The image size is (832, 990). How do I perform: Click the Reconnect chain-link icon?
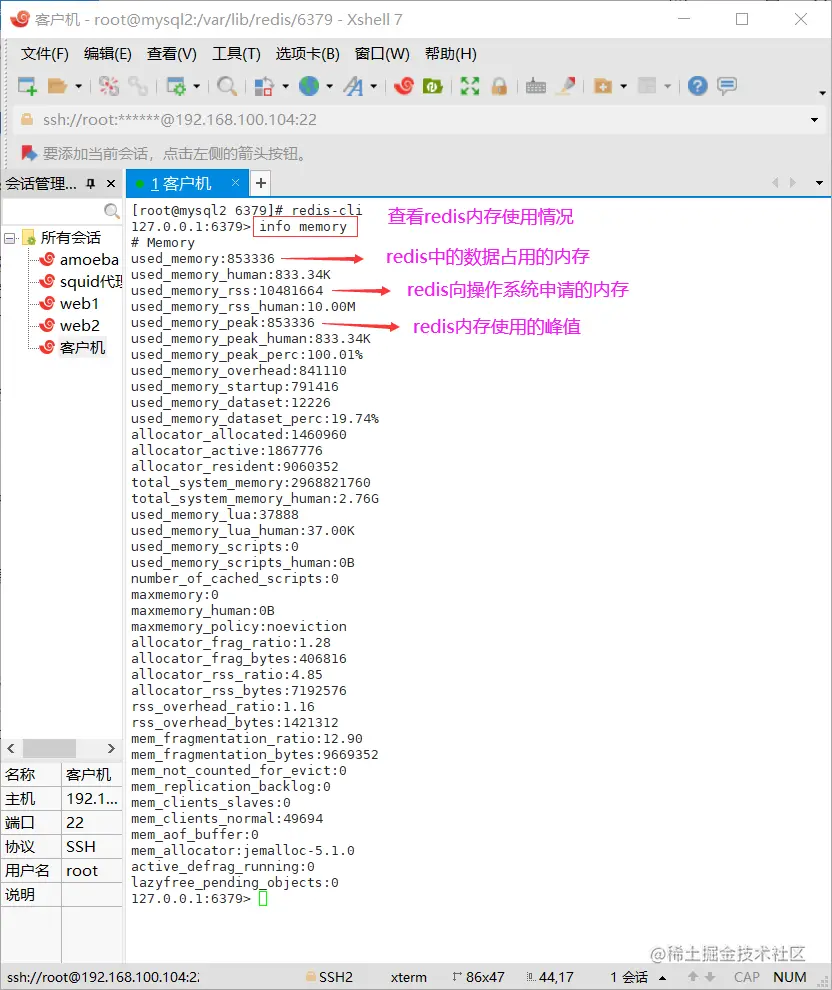pyautogui.click(x=138, y=86)
